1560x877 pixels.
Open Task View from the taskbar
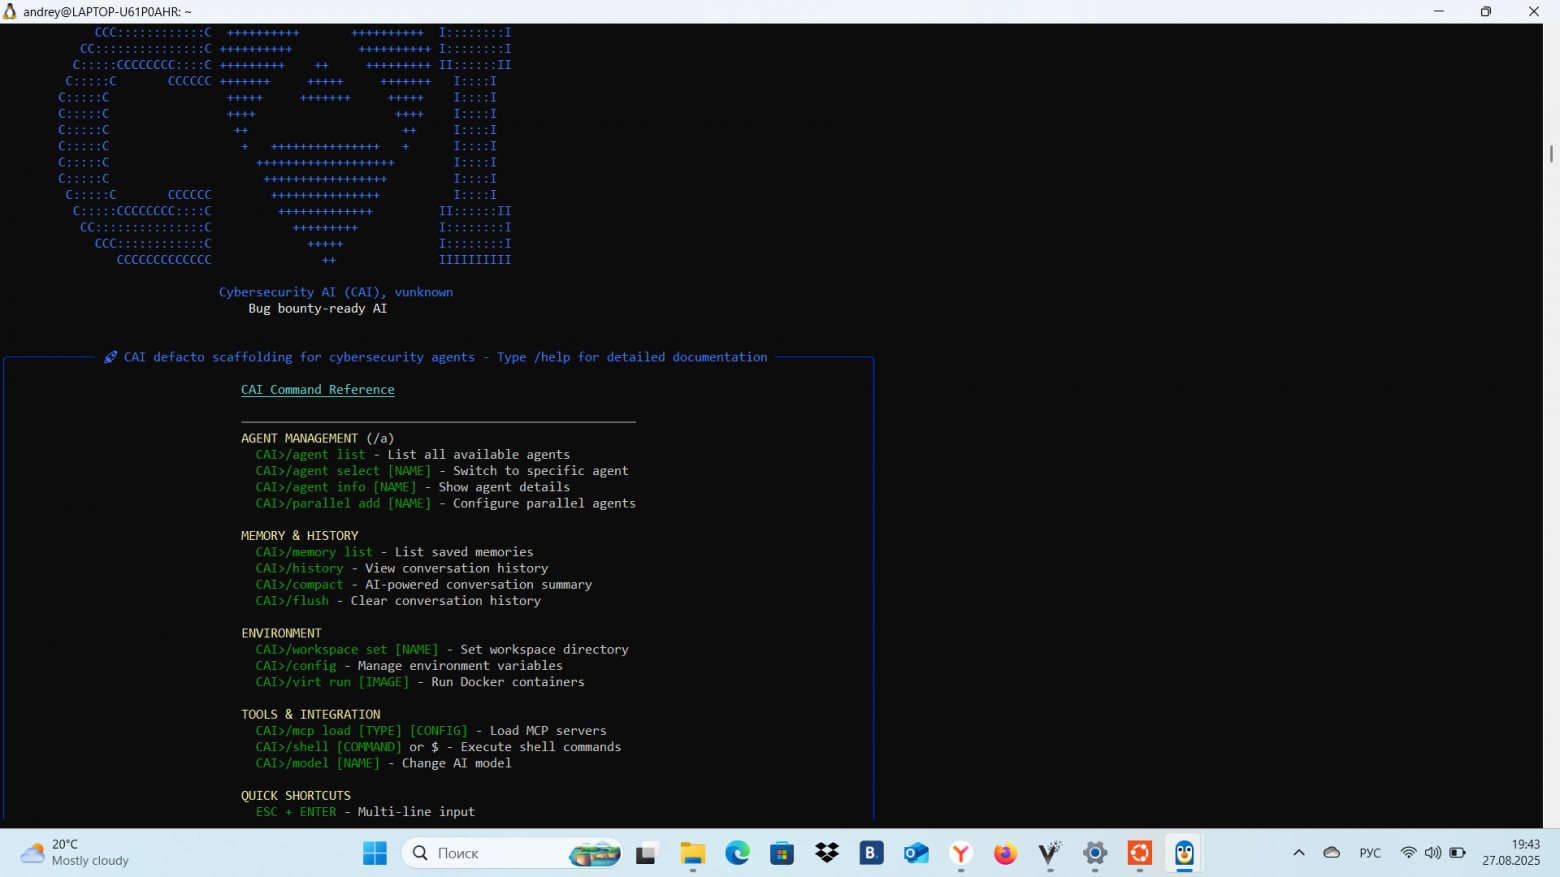[x=647, y=853]
